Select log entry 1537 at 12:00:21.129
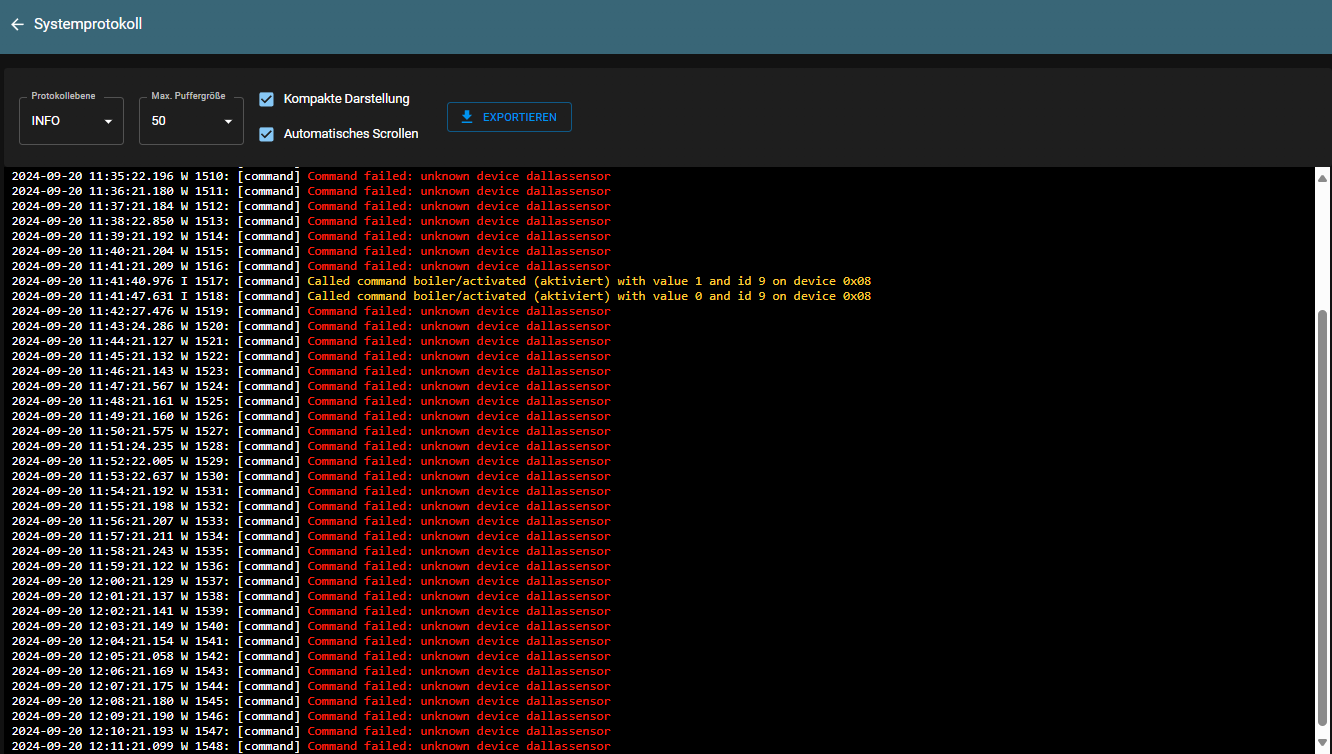The width and height of the screenshot is (1332, 754). point(311,581)
